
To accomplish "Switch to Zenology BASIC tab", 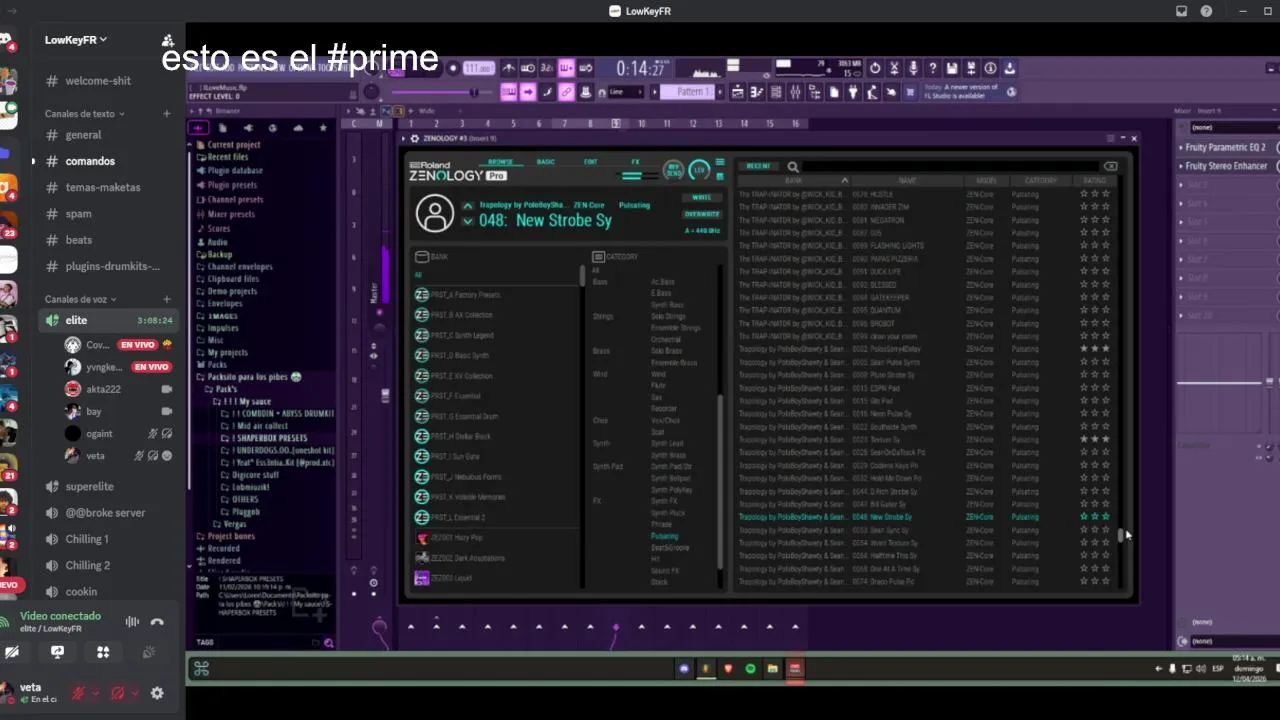I will [x=545, y=162].
